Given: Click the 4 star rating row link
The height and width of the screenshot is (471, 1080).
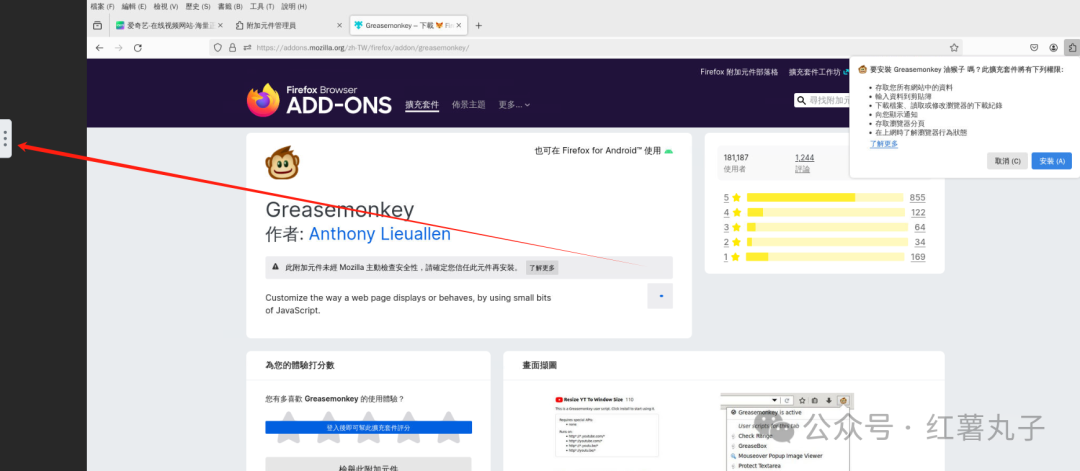Looking at the screenshot, I should click(x=824, y=212).
